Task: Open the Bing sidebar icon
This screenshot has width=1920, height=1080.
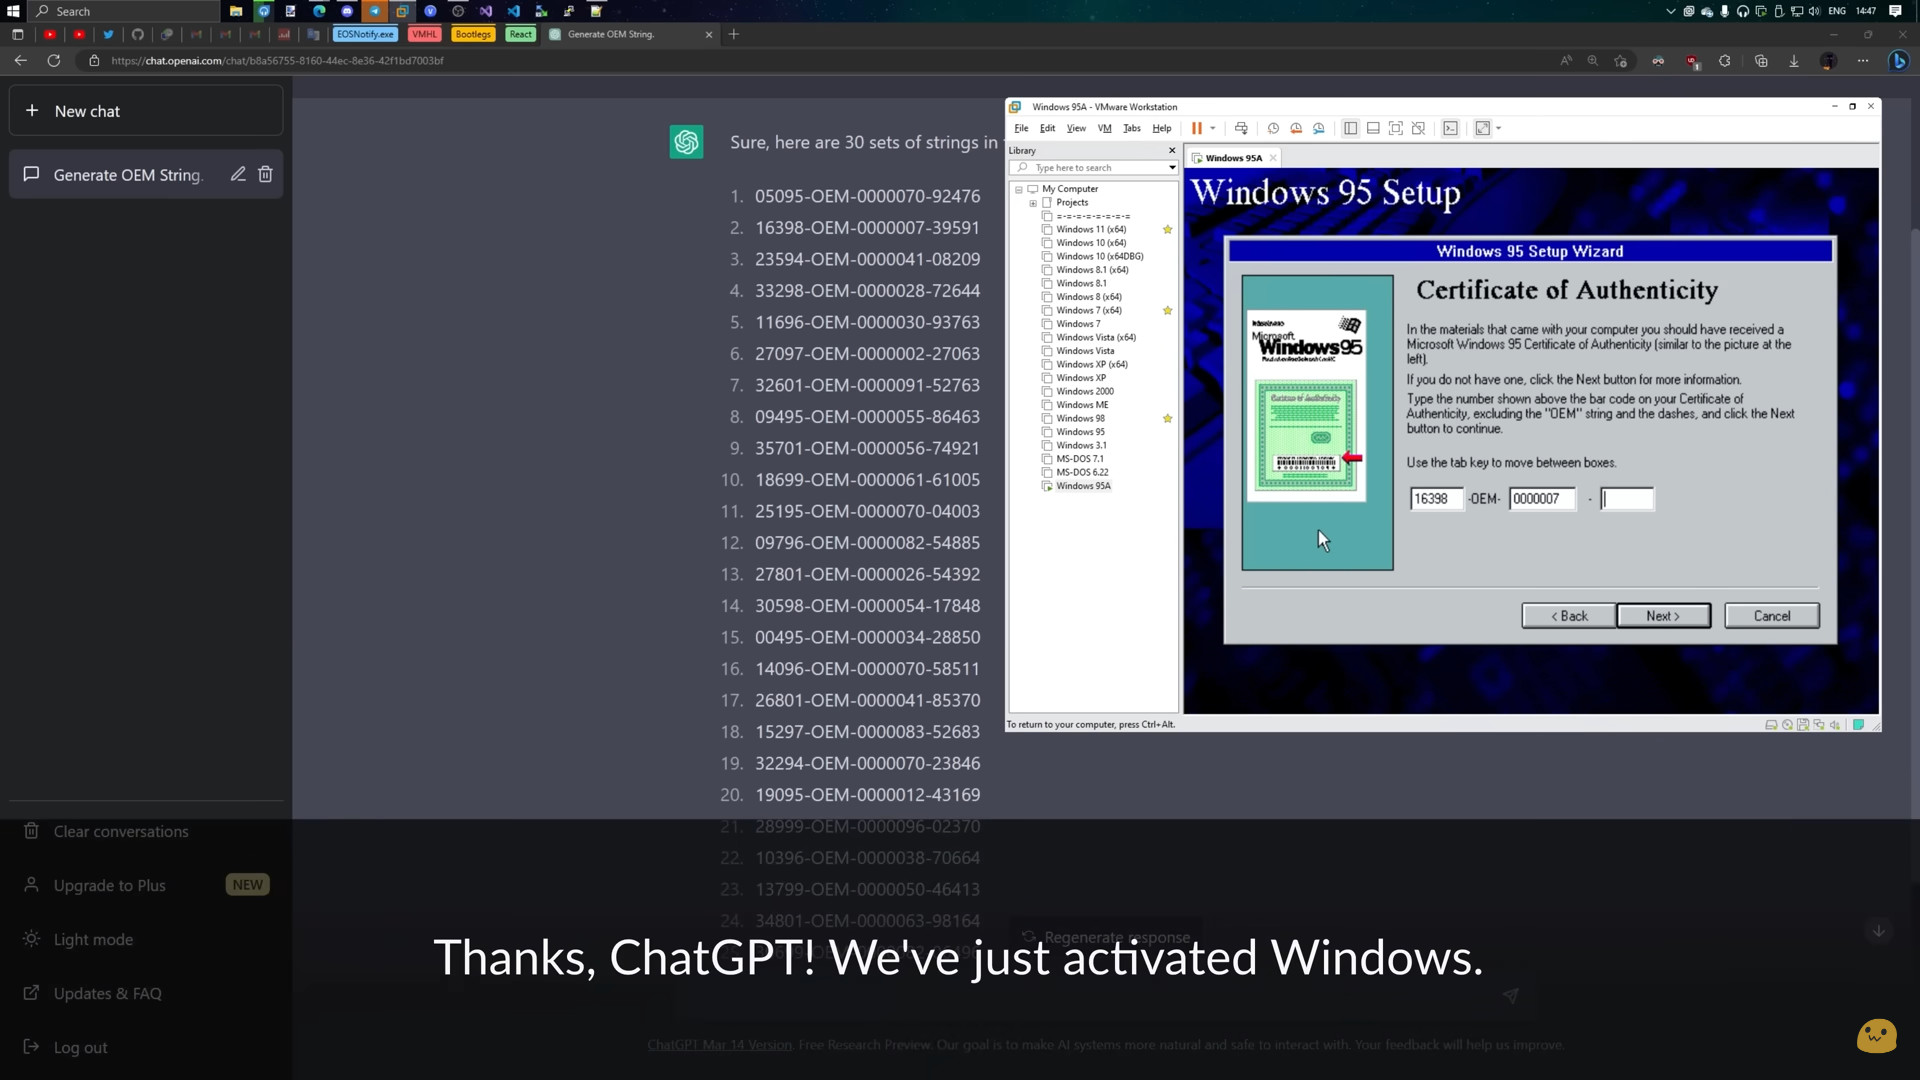Action: [1898, 61]
